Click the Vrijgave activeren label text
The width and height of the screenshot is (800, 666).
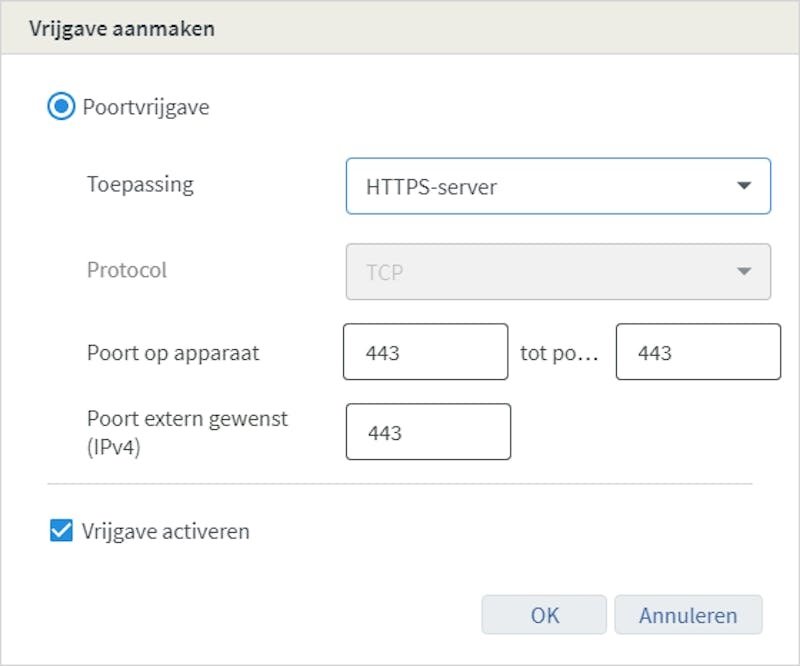pos(166,532)
